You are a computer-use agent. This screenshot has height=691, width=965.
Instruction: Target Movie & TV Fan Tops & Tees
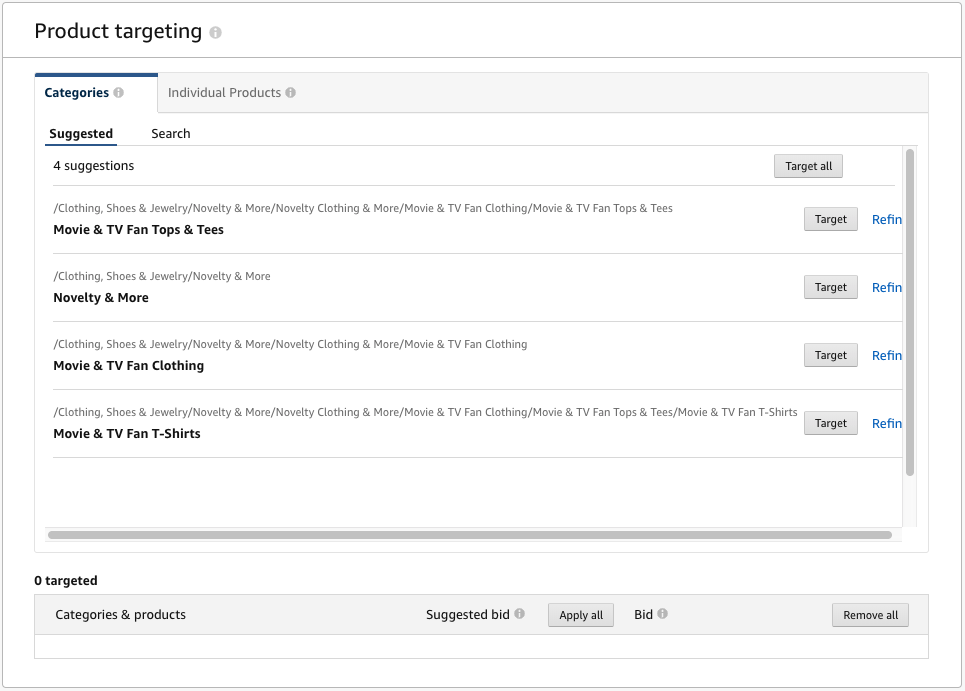coord(830,219)
